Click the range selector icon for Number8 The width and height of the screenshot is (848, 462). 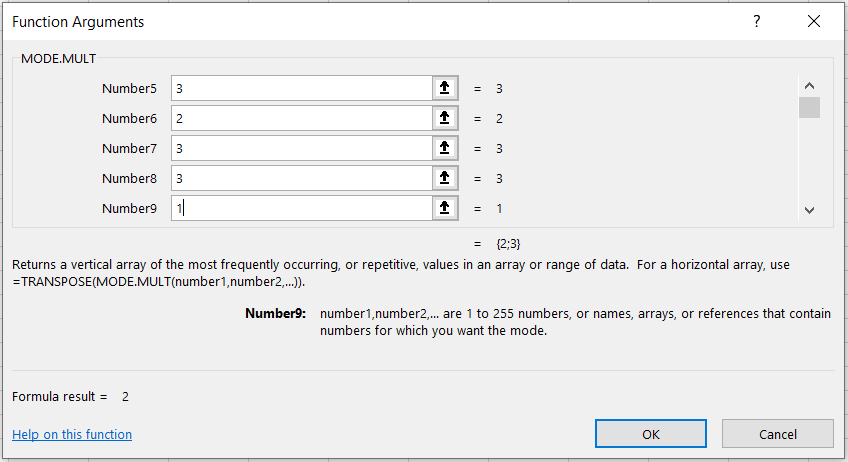445,178
